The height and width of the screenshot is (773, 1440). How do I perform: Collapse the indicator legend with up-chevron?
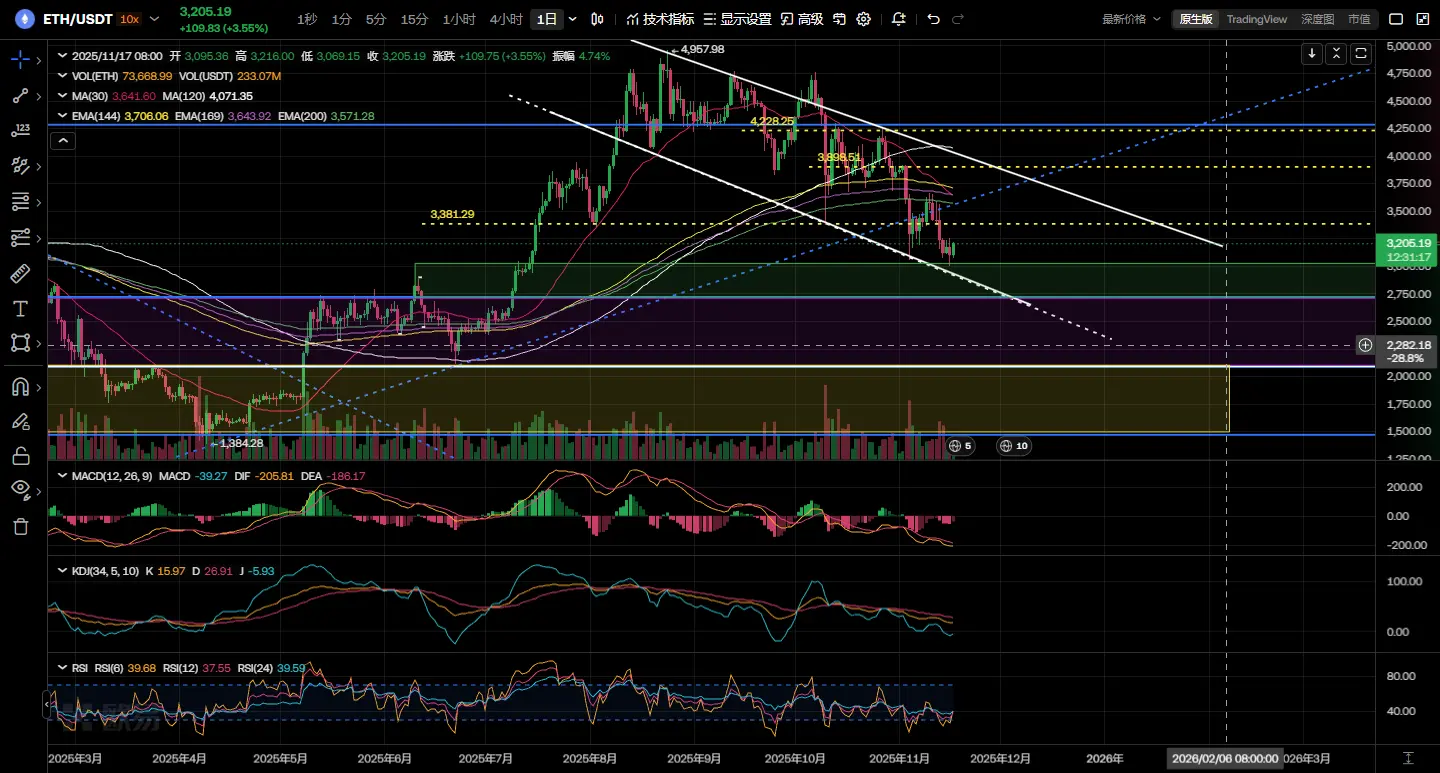[63, 141]
